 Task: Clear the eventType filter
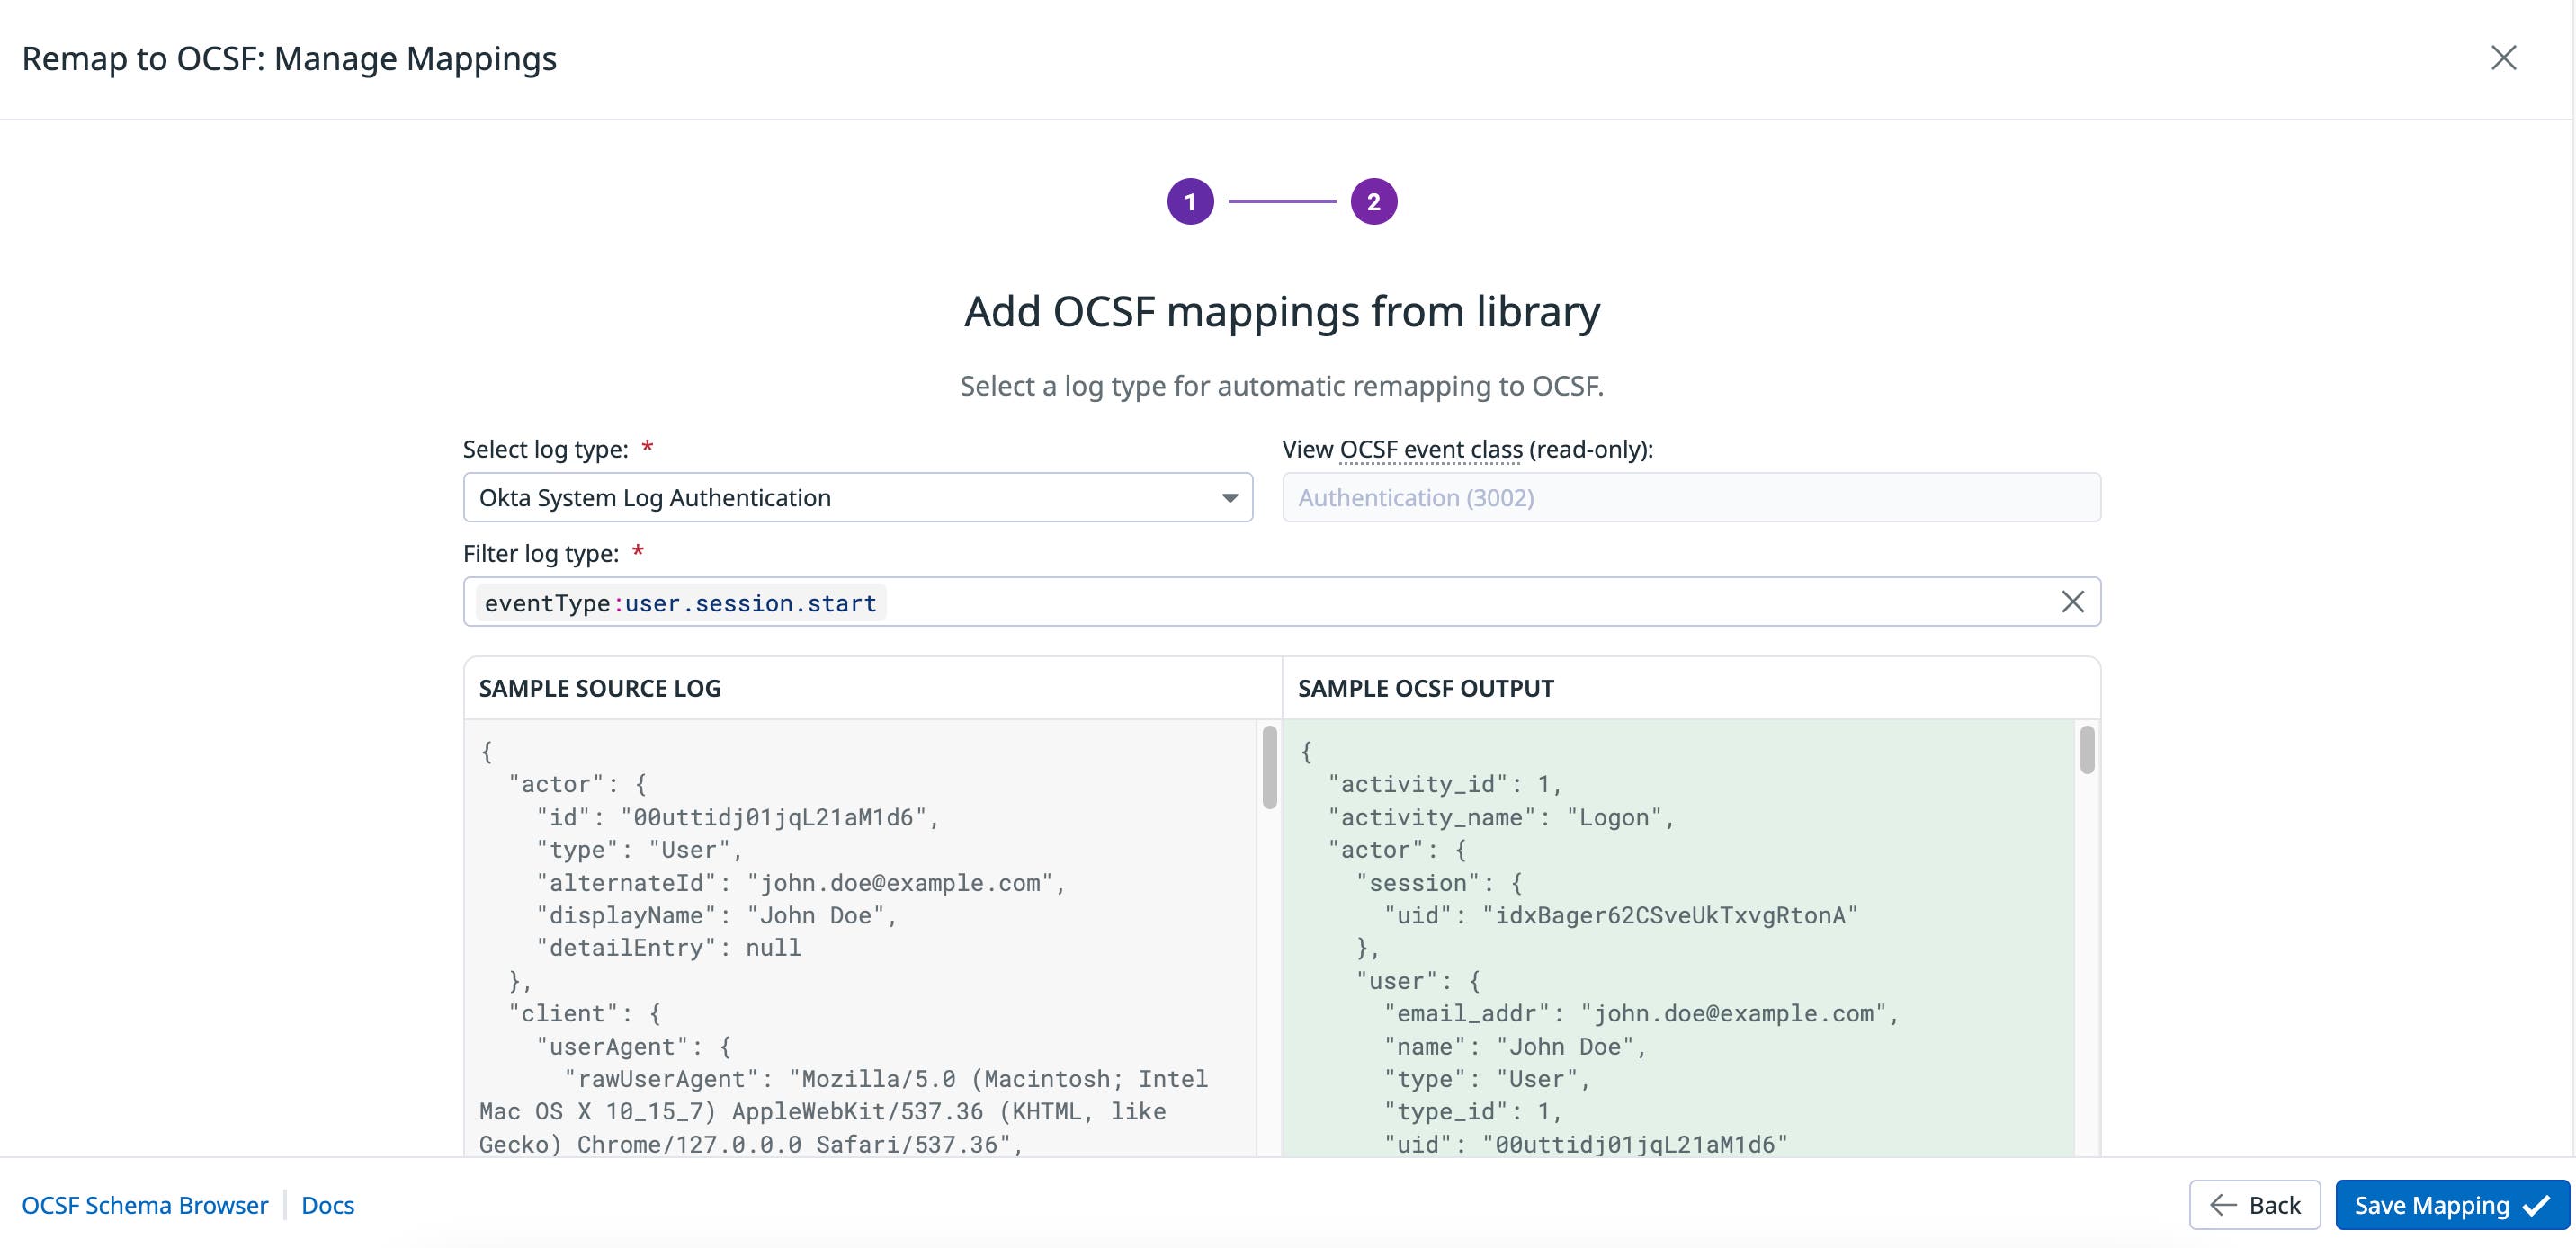pyautogui.click(x=2072, y=601)
